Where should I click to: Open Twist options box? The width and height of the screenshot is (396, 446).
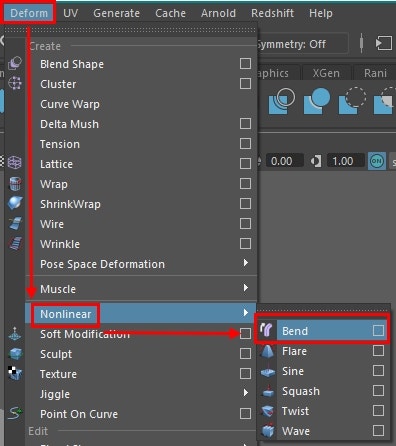[x=378, y=411]
